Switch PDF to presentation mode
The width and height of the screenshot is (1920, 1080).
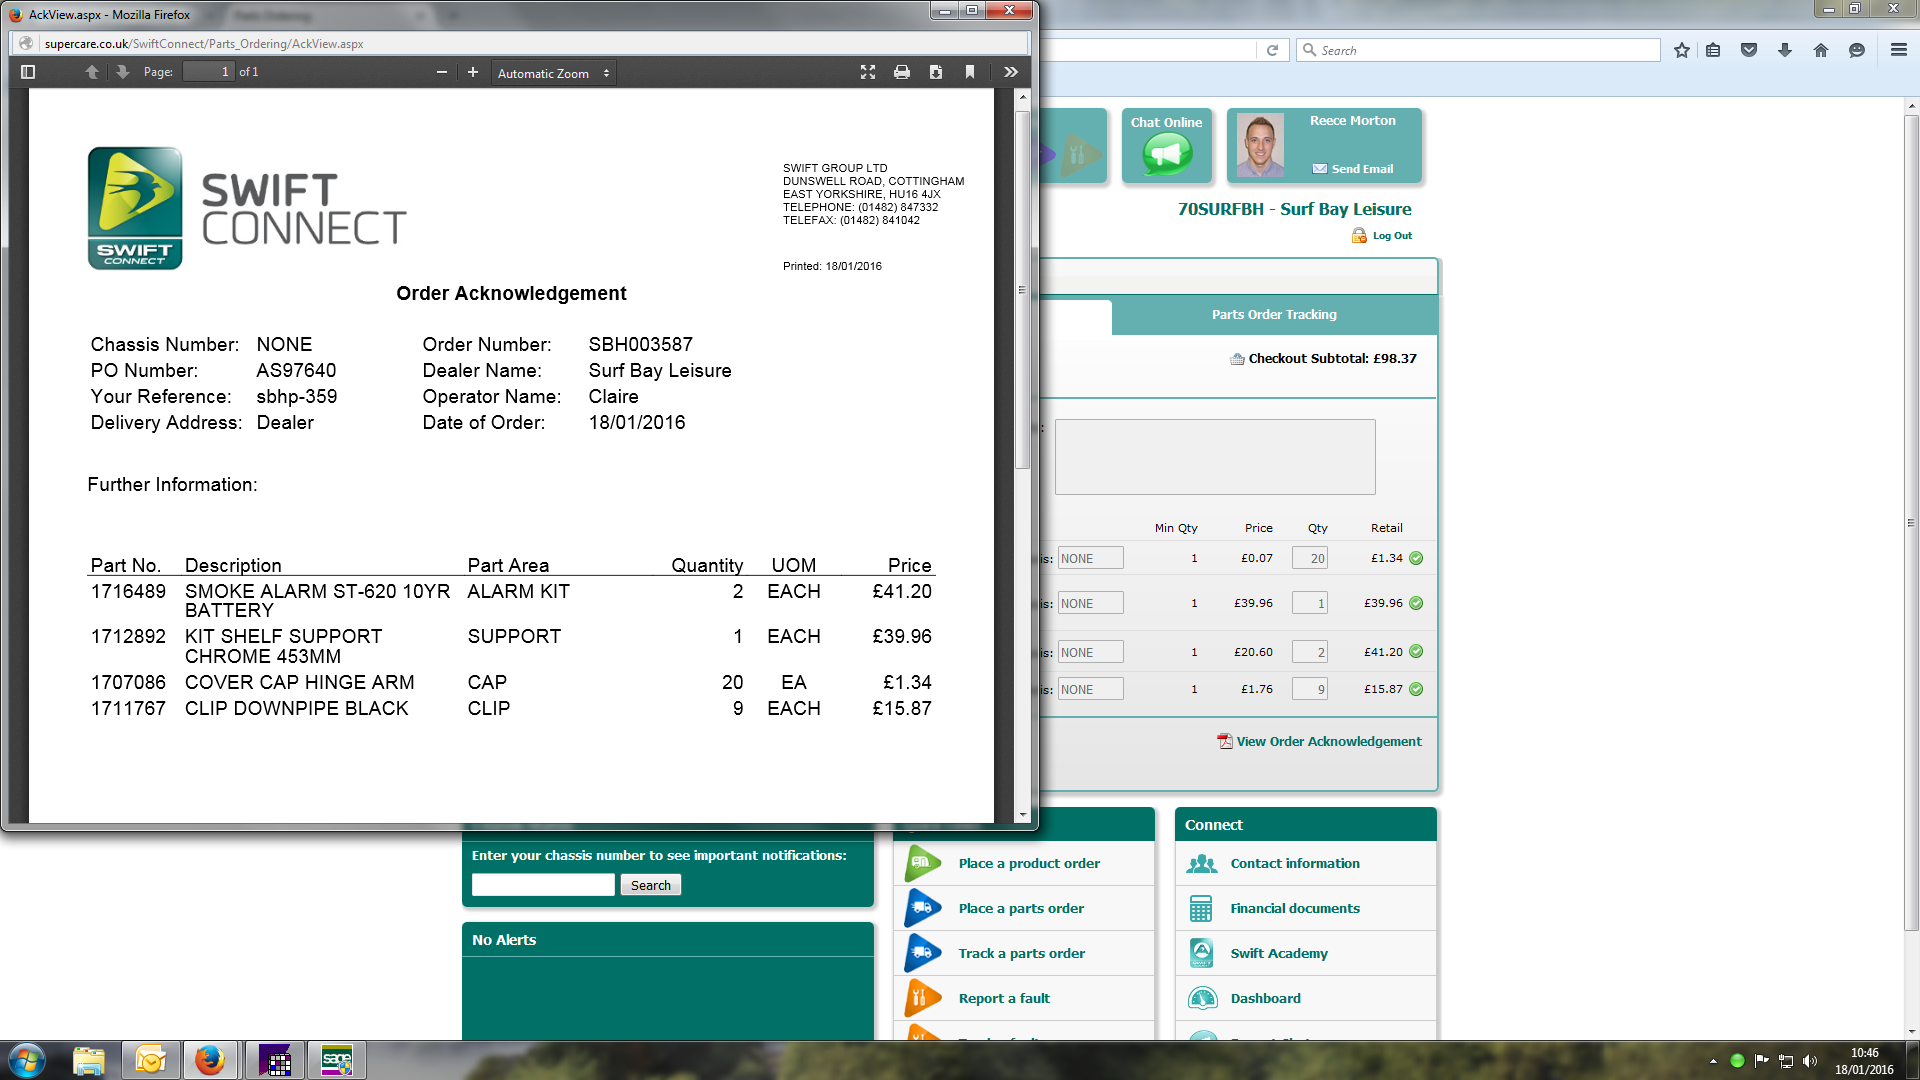tap(867, 72)
